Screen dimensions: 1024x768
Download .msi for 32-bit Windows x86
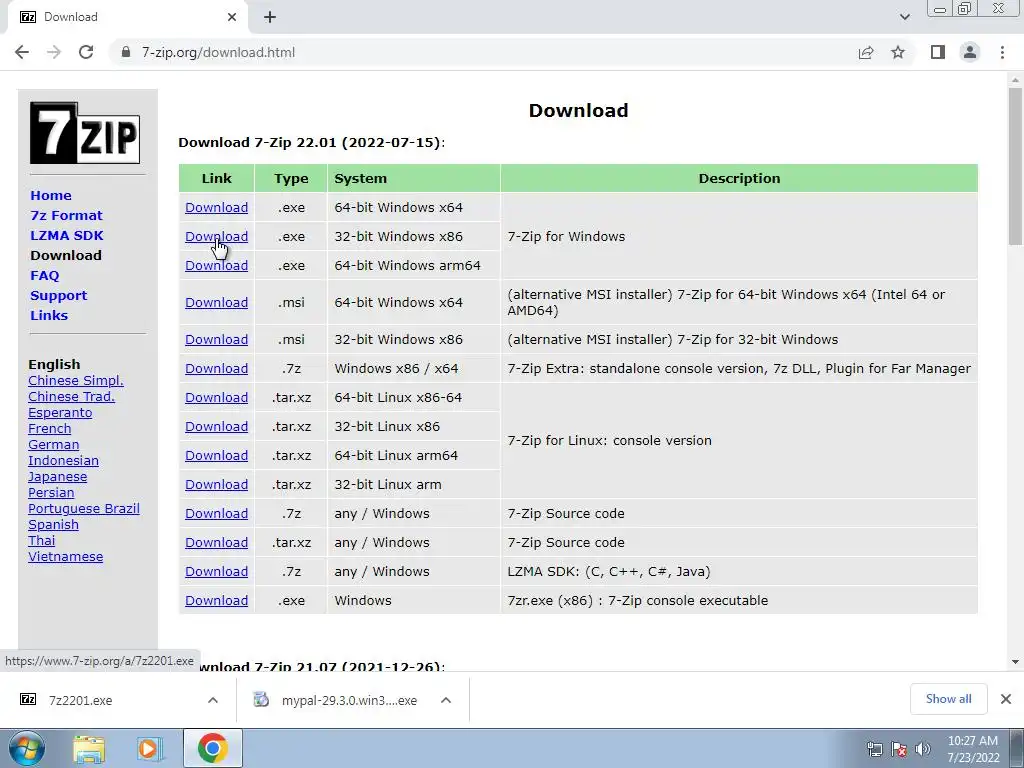coord(216,340)
